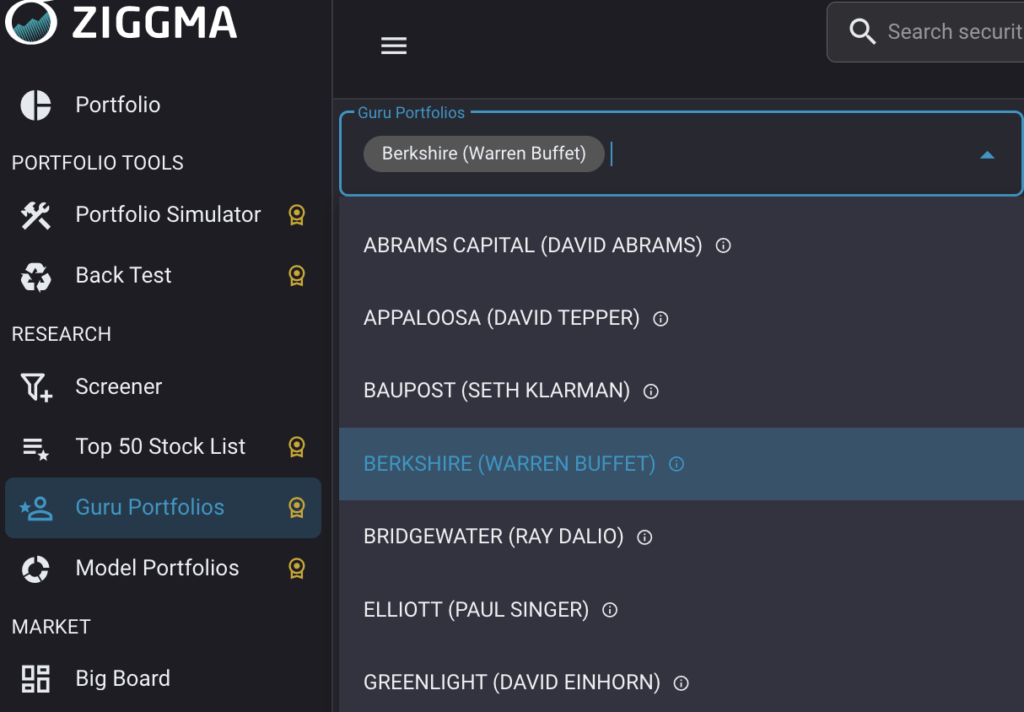Viewport: 1024px width, 712px height.
Task: Click into the Search securities field
Action: coord(950,32)
